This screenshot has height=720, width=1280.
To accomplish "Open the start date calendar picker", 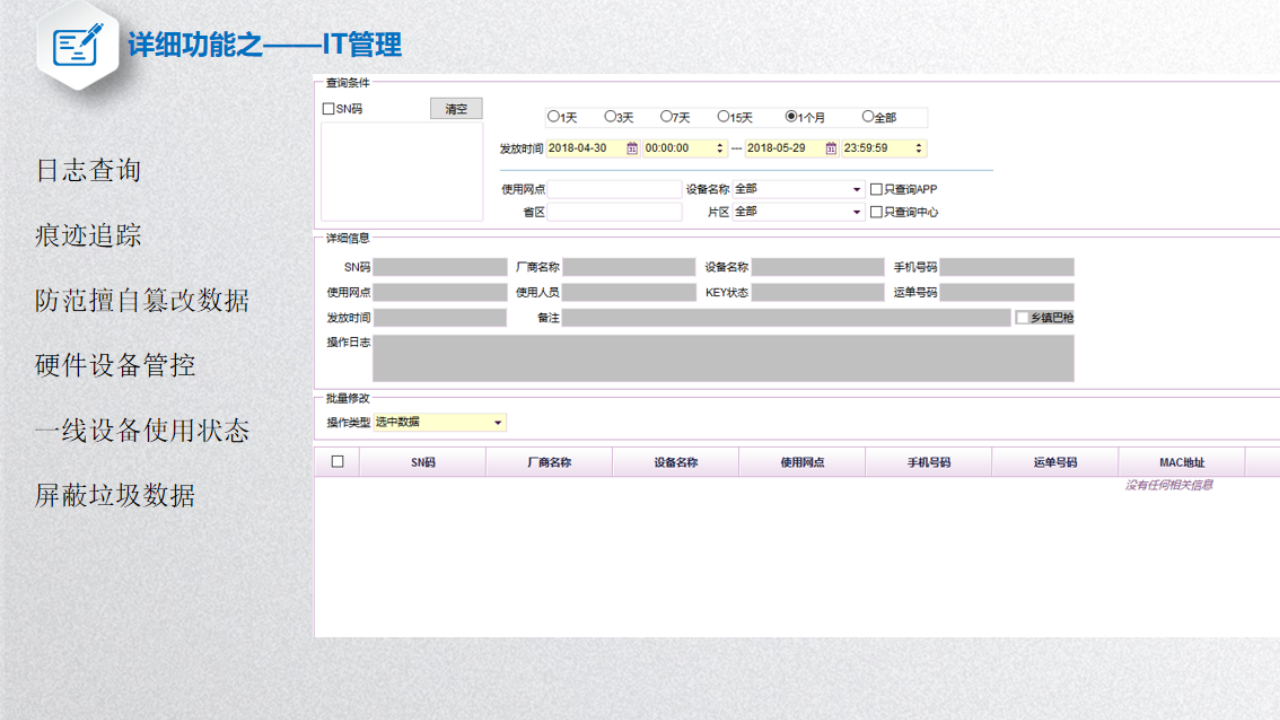I will [x=632, y=149].
